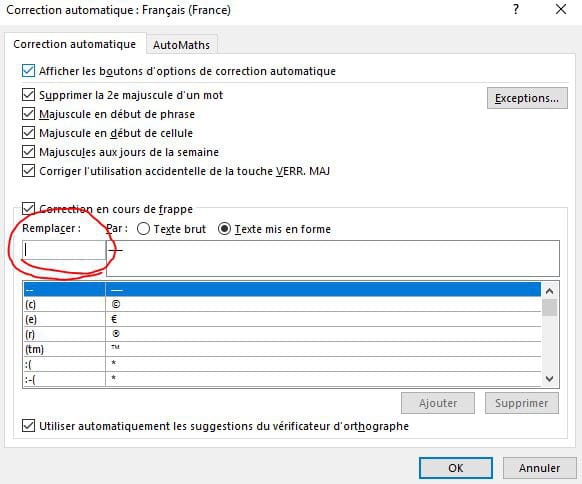The image size is (582, 484).
Task: Switch to the AutoMaths tab
Action: pos(182,45)
